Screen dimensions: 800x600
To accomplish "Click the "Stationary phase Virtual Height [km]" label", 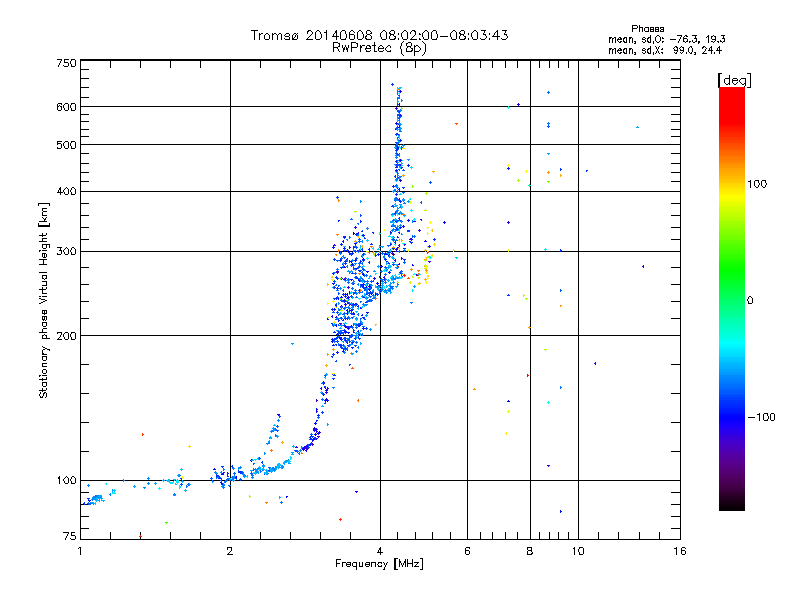I will (44, 301).
